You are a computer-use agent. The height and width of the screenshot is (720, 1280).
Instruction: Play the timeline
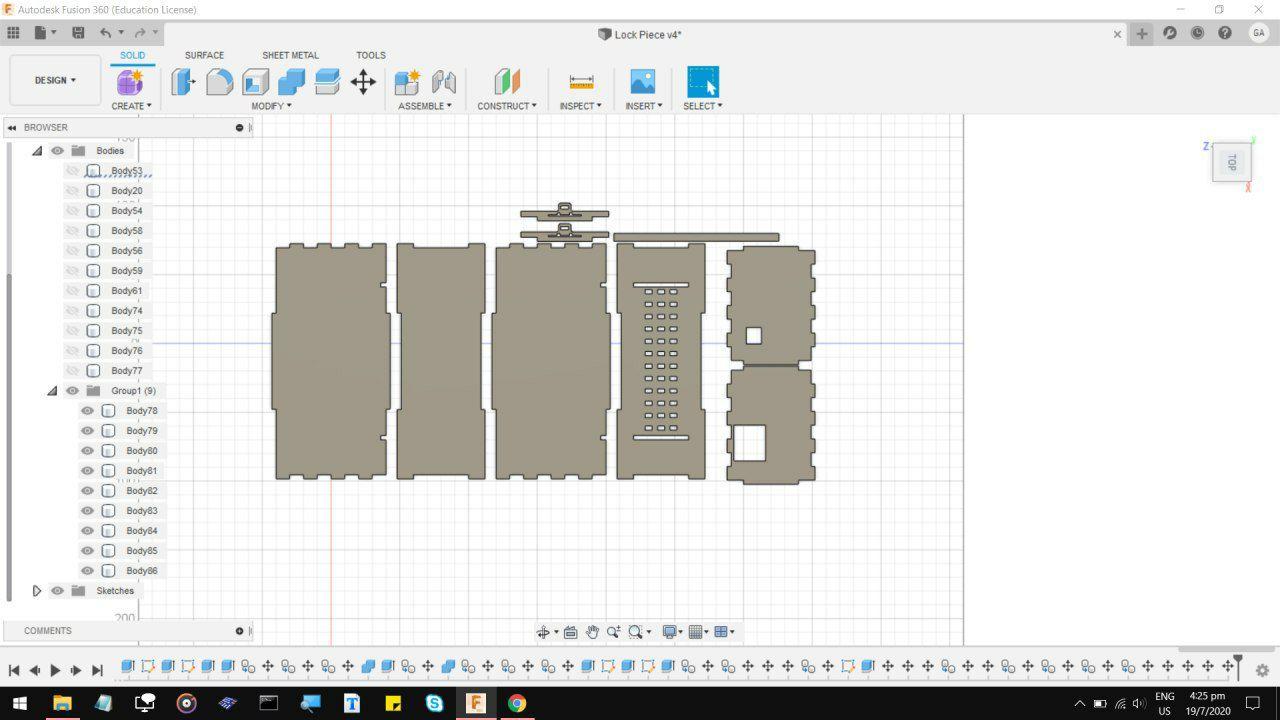tap(55, 670)
